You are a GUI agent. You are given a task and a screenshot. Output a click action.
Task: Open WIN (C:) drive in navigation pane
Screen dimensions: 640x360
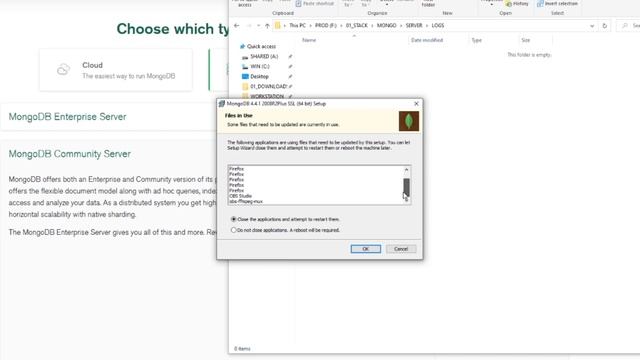click(260, 66)
